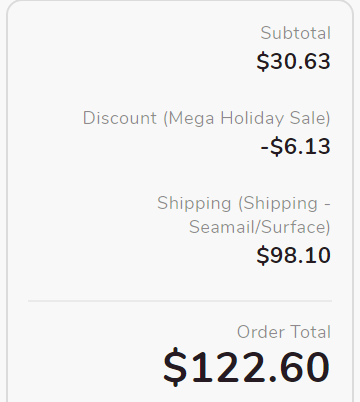Click the Subtotal label

[295, 33]
